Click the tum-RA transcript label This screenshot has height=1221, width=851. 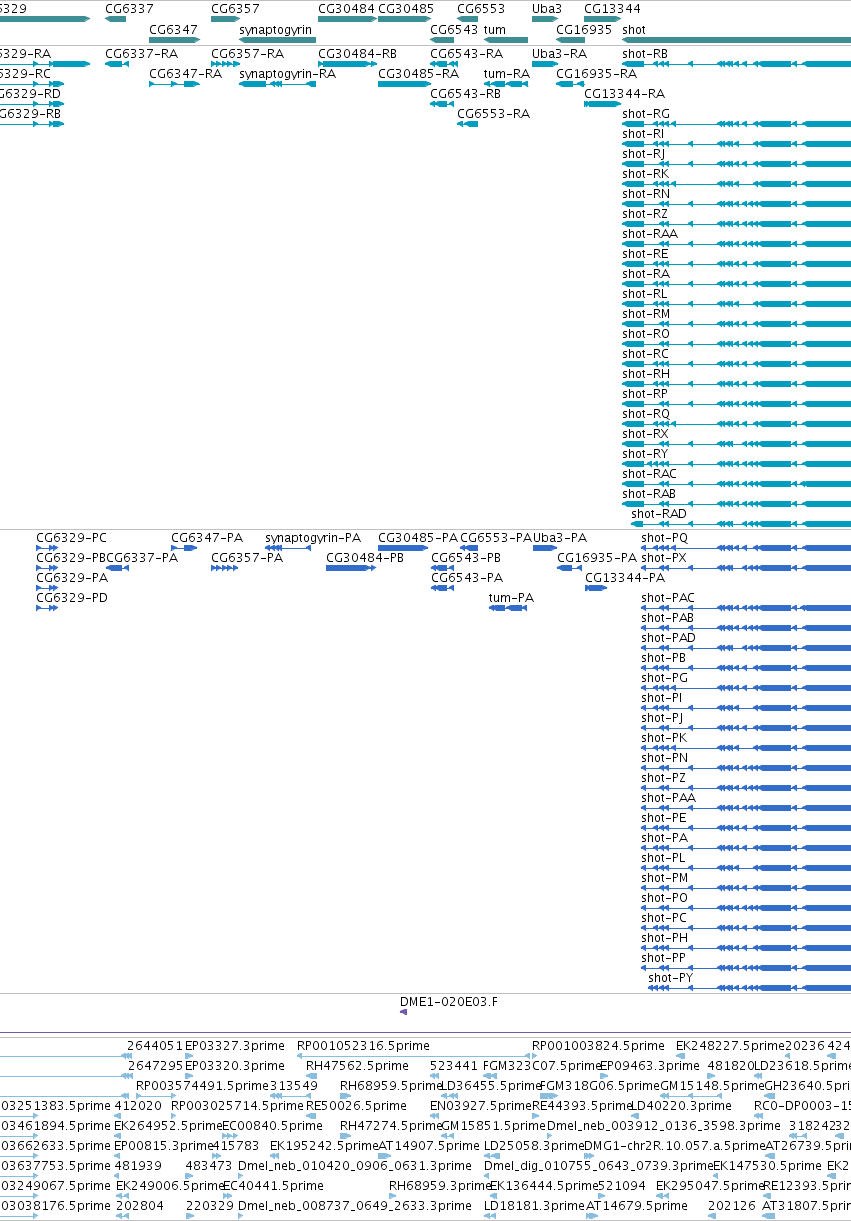[x=507, y=73]
